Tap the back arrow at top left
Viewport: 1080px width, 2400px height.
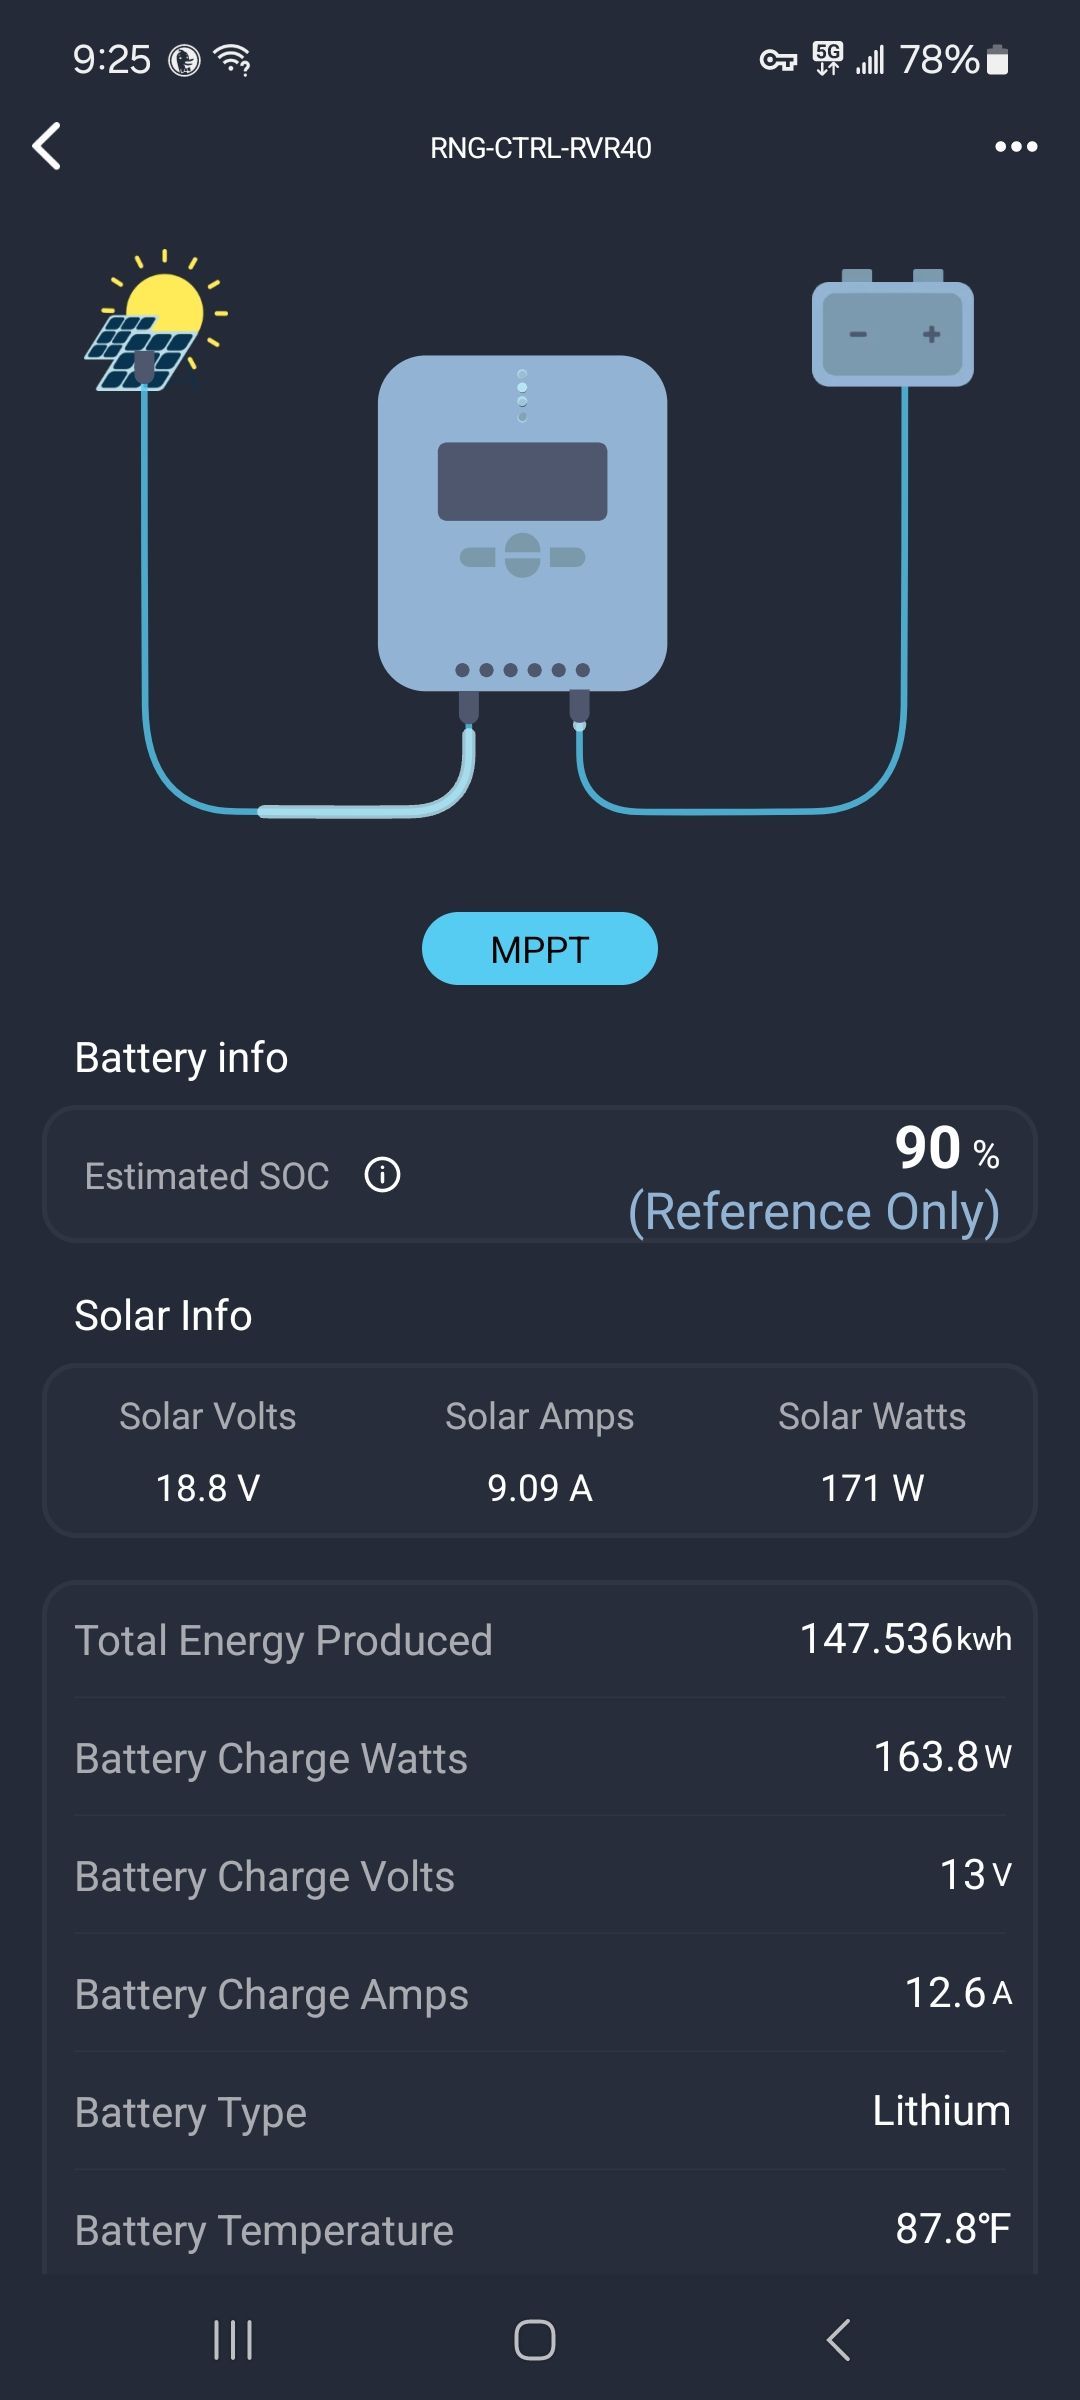(x=46, y=147)
